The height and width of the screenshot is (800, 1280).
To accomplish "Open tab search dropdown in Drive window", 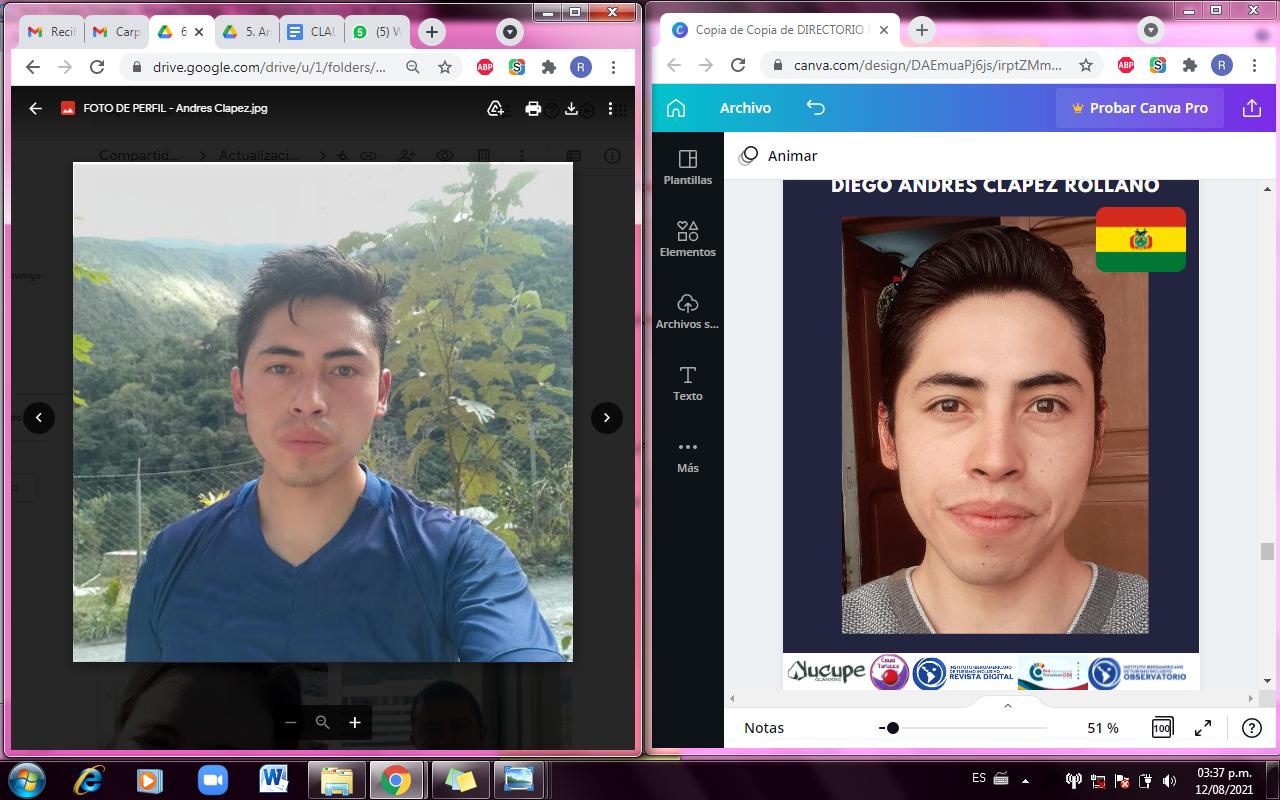I will [511, 32].
